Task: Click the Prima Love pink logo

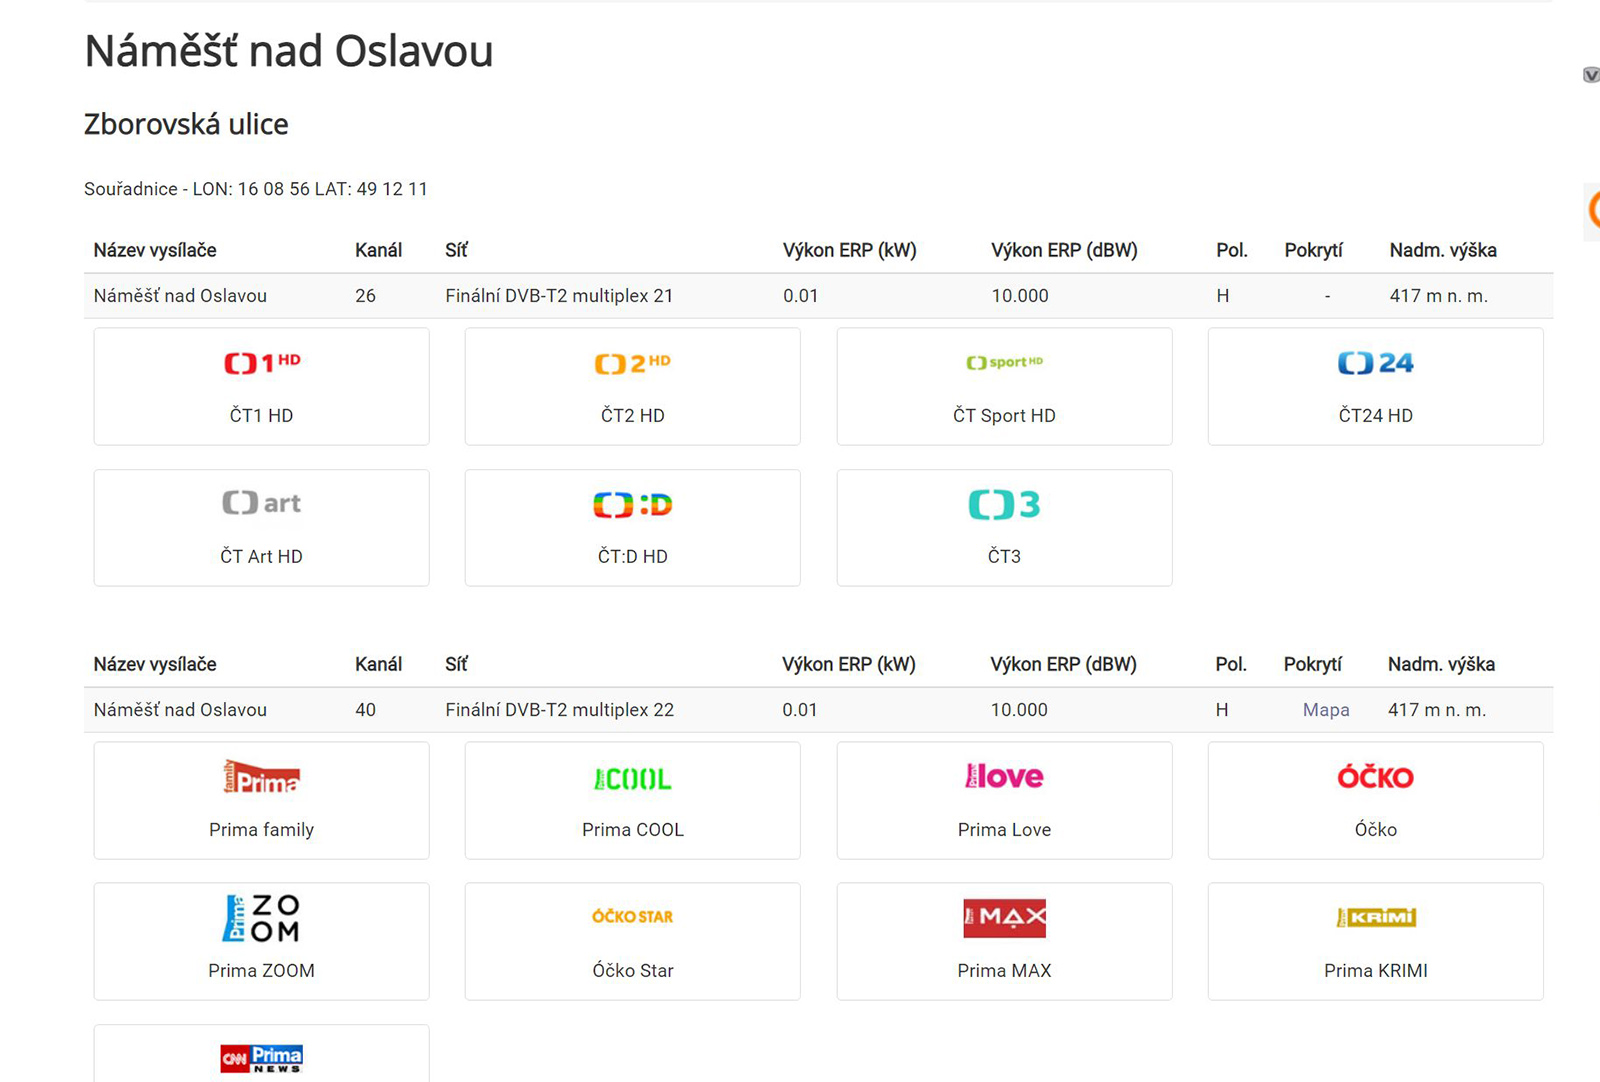Action: point(1004,776)
